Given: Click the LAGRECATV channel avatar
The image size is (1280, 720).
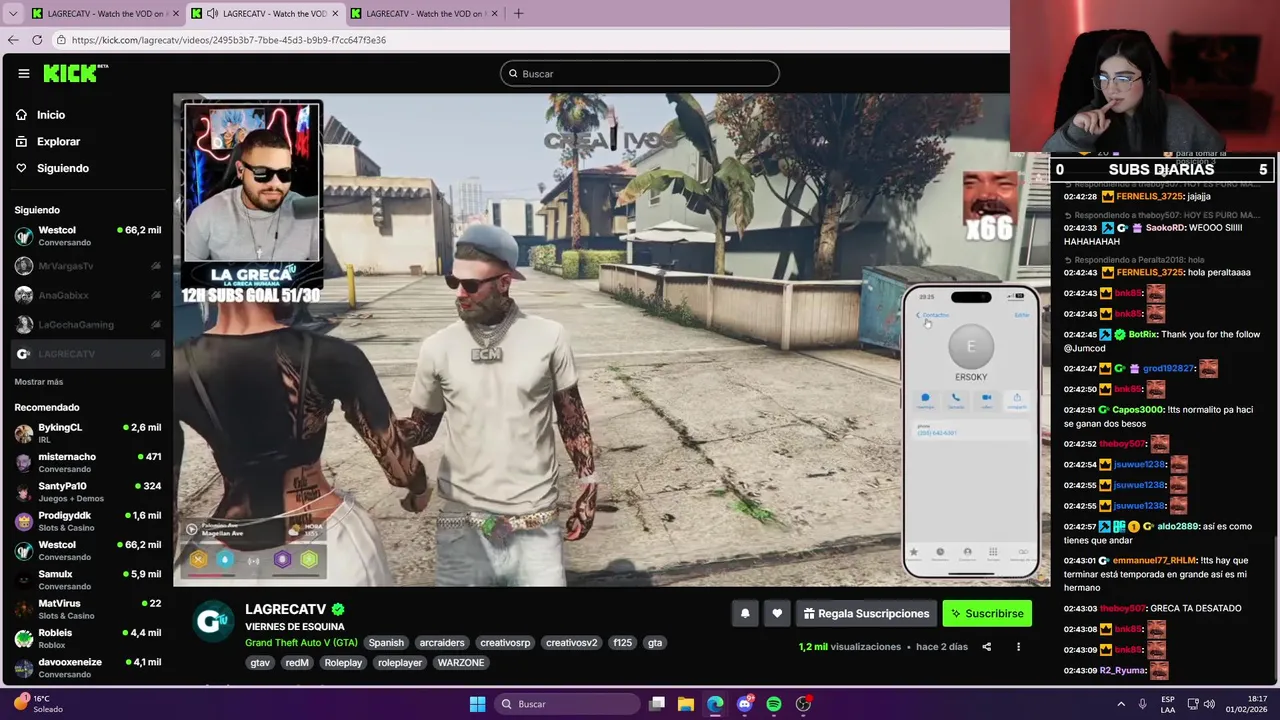Looking at the screenshot, I should [x=212, y=621].
